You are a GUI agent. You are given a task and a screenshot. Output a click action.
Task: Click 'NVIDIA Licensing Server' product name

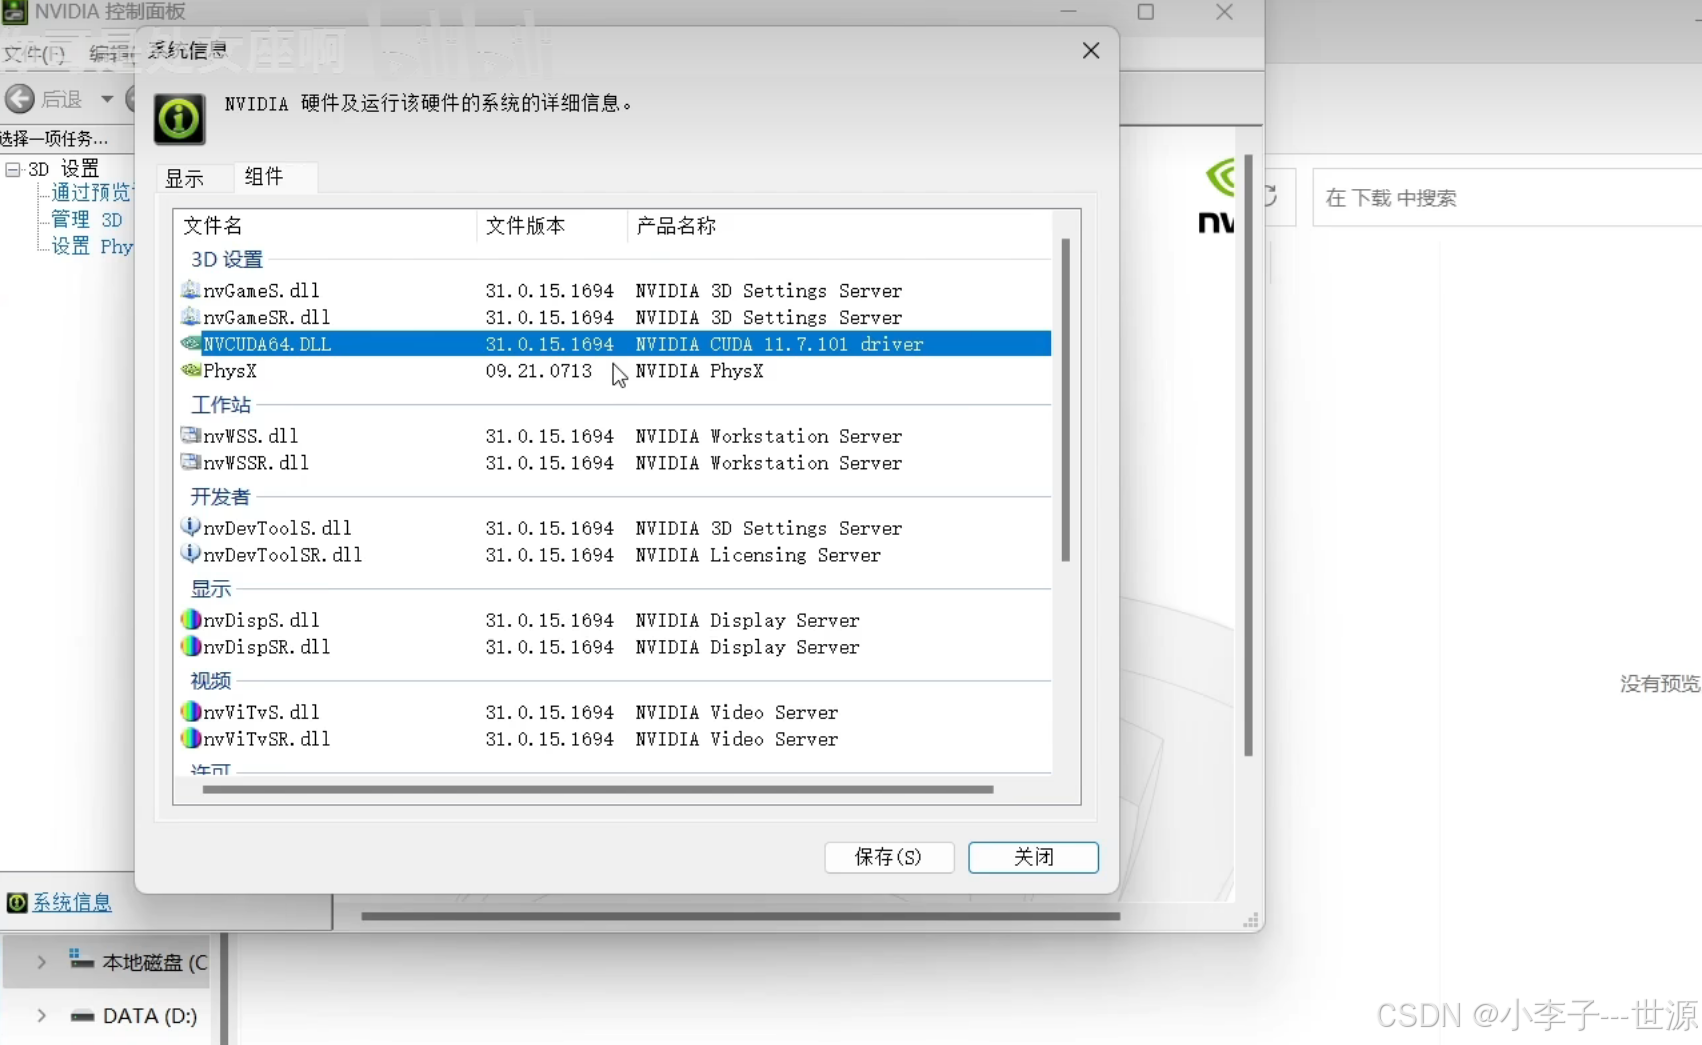pos(758,555)
